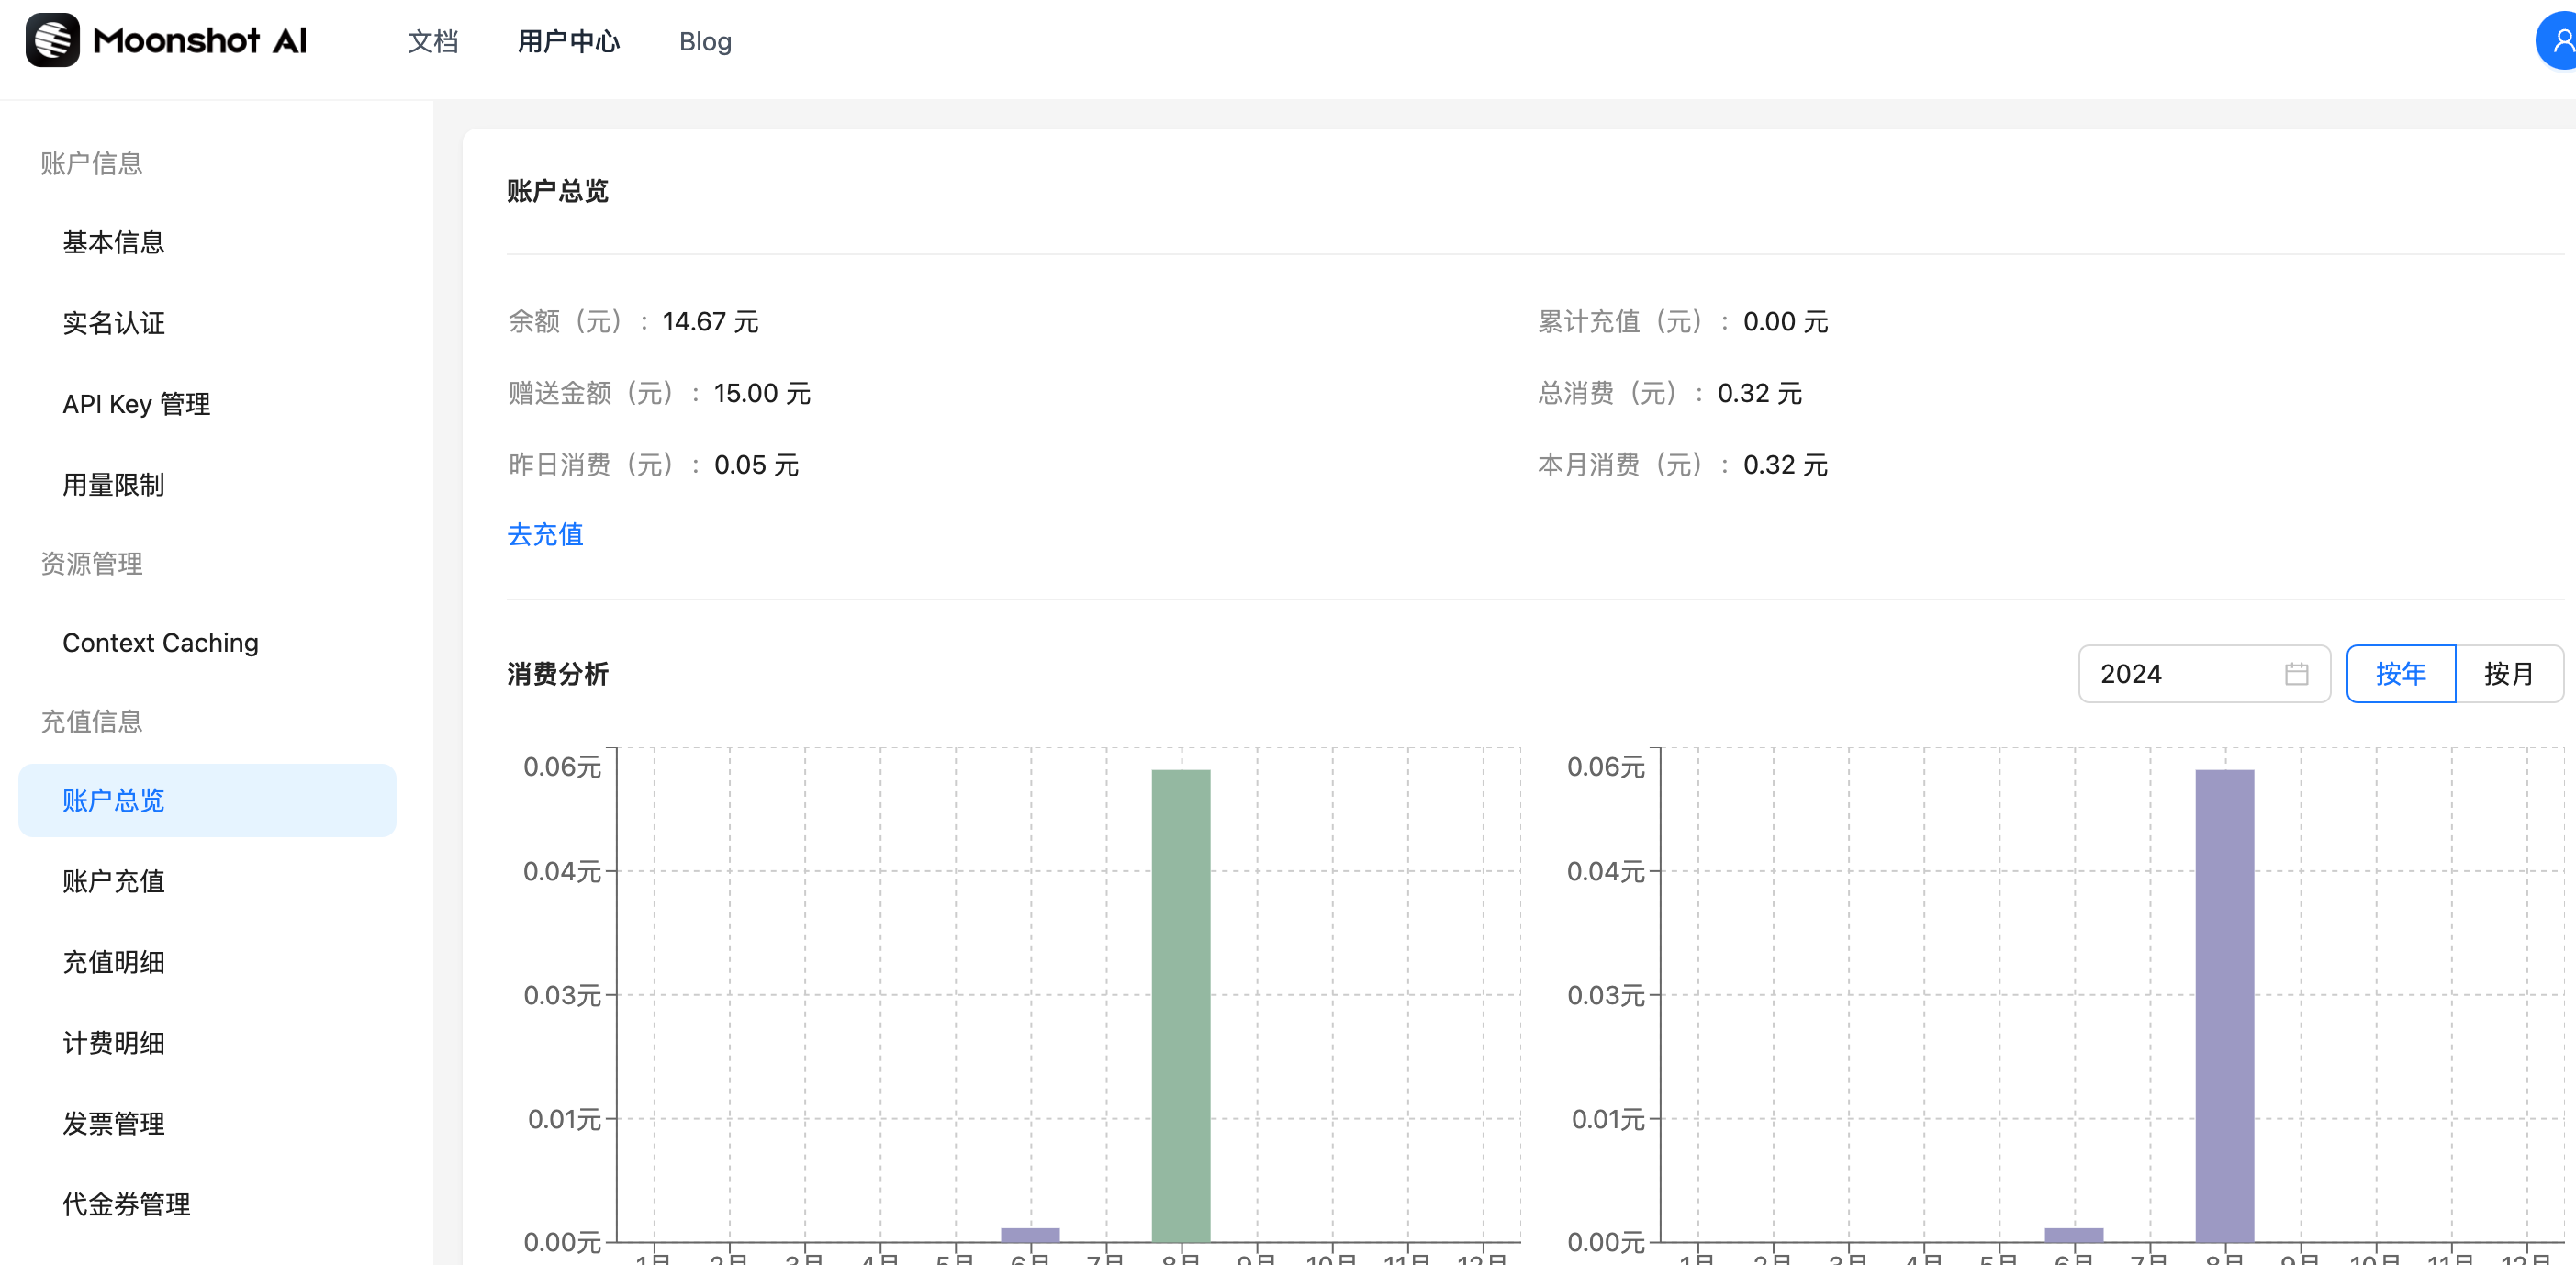Go to the Blog page
Screen dimensions: 2576x1265
click(704, 41)
